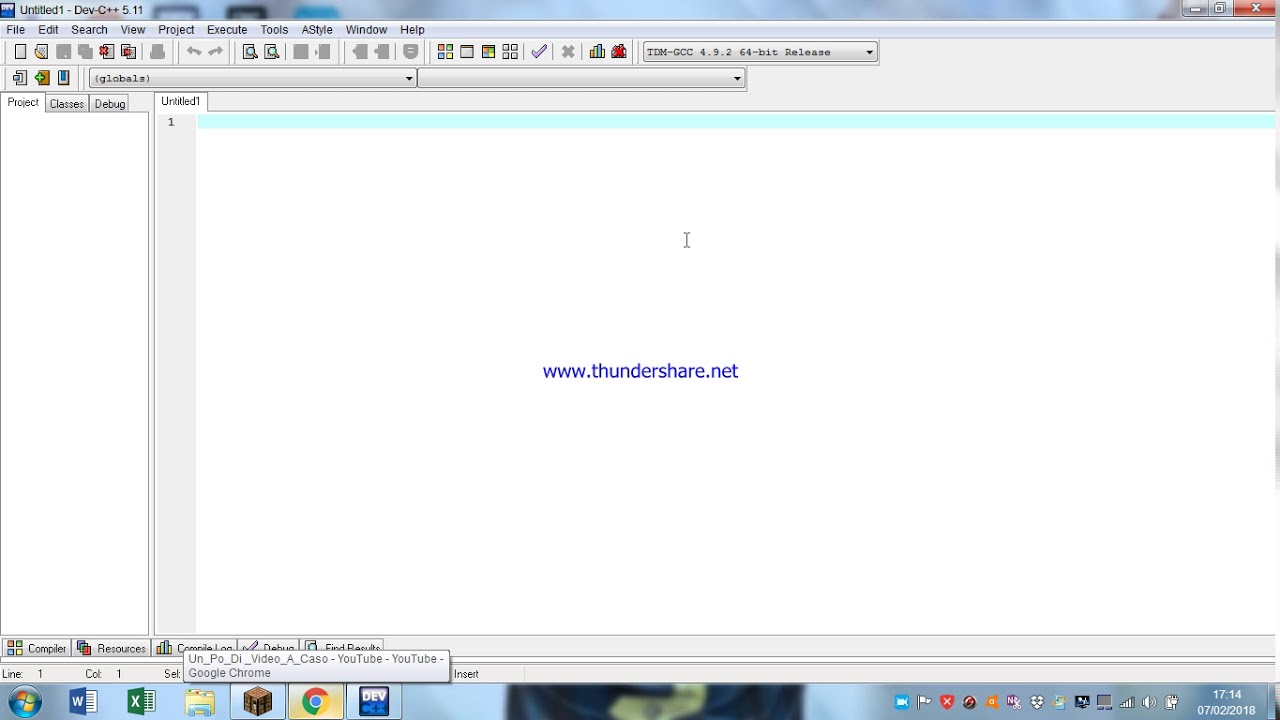The height and width of the screenshot is (720, 1280).
Task: Click the 'Col: 1' status bar entry
Action: 104,674
